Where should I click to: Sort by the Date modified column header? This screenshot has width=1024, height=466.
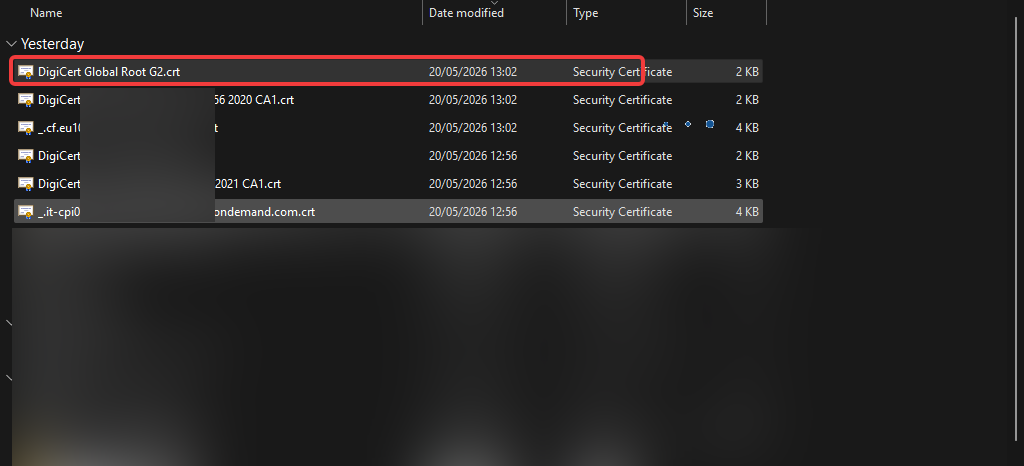pyautogui.click(x=466, y=13)
